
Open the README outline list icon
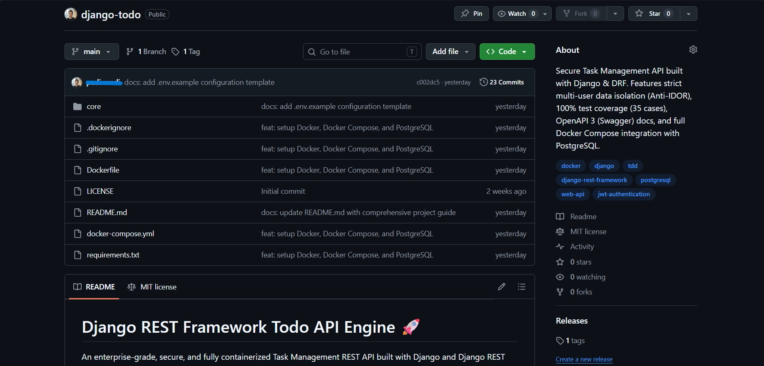[521, 287]
